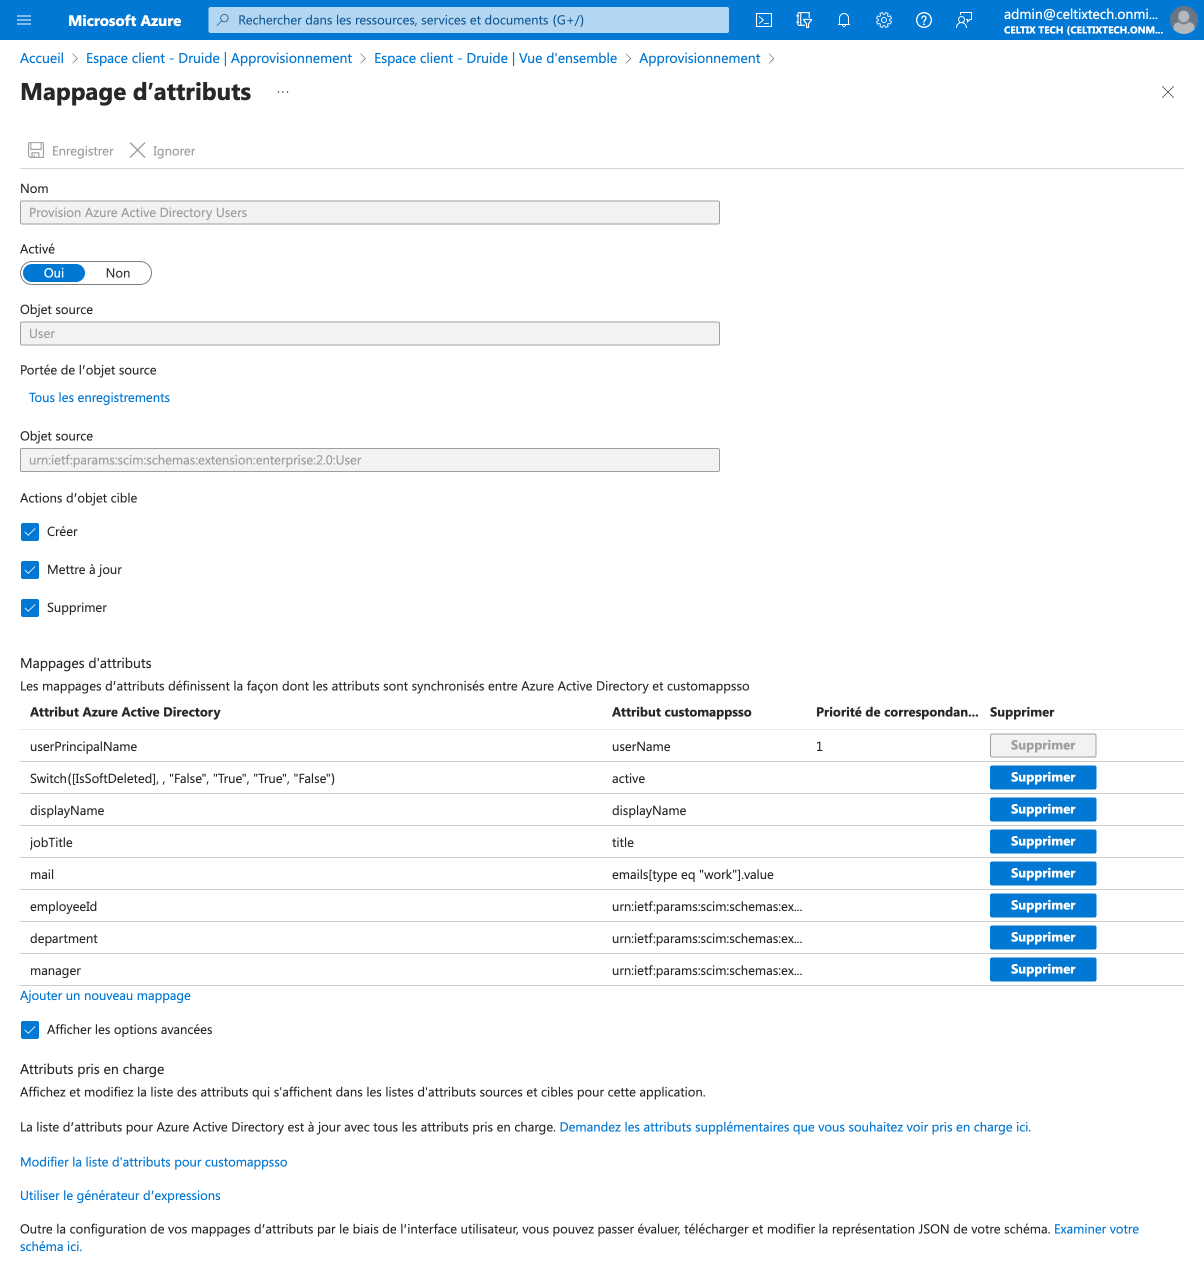Open the more options ellipsis beside the title
The height and width of the screenshot is (1271, 1204).
tap(283, 92)
